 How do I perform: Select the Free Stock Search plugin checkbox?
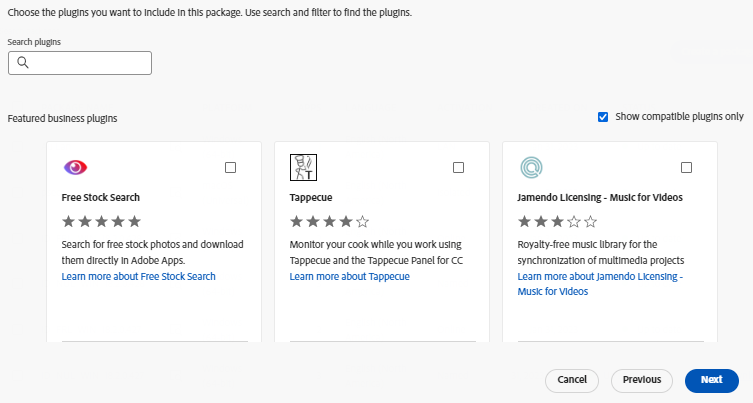click(x=231, y=167)
